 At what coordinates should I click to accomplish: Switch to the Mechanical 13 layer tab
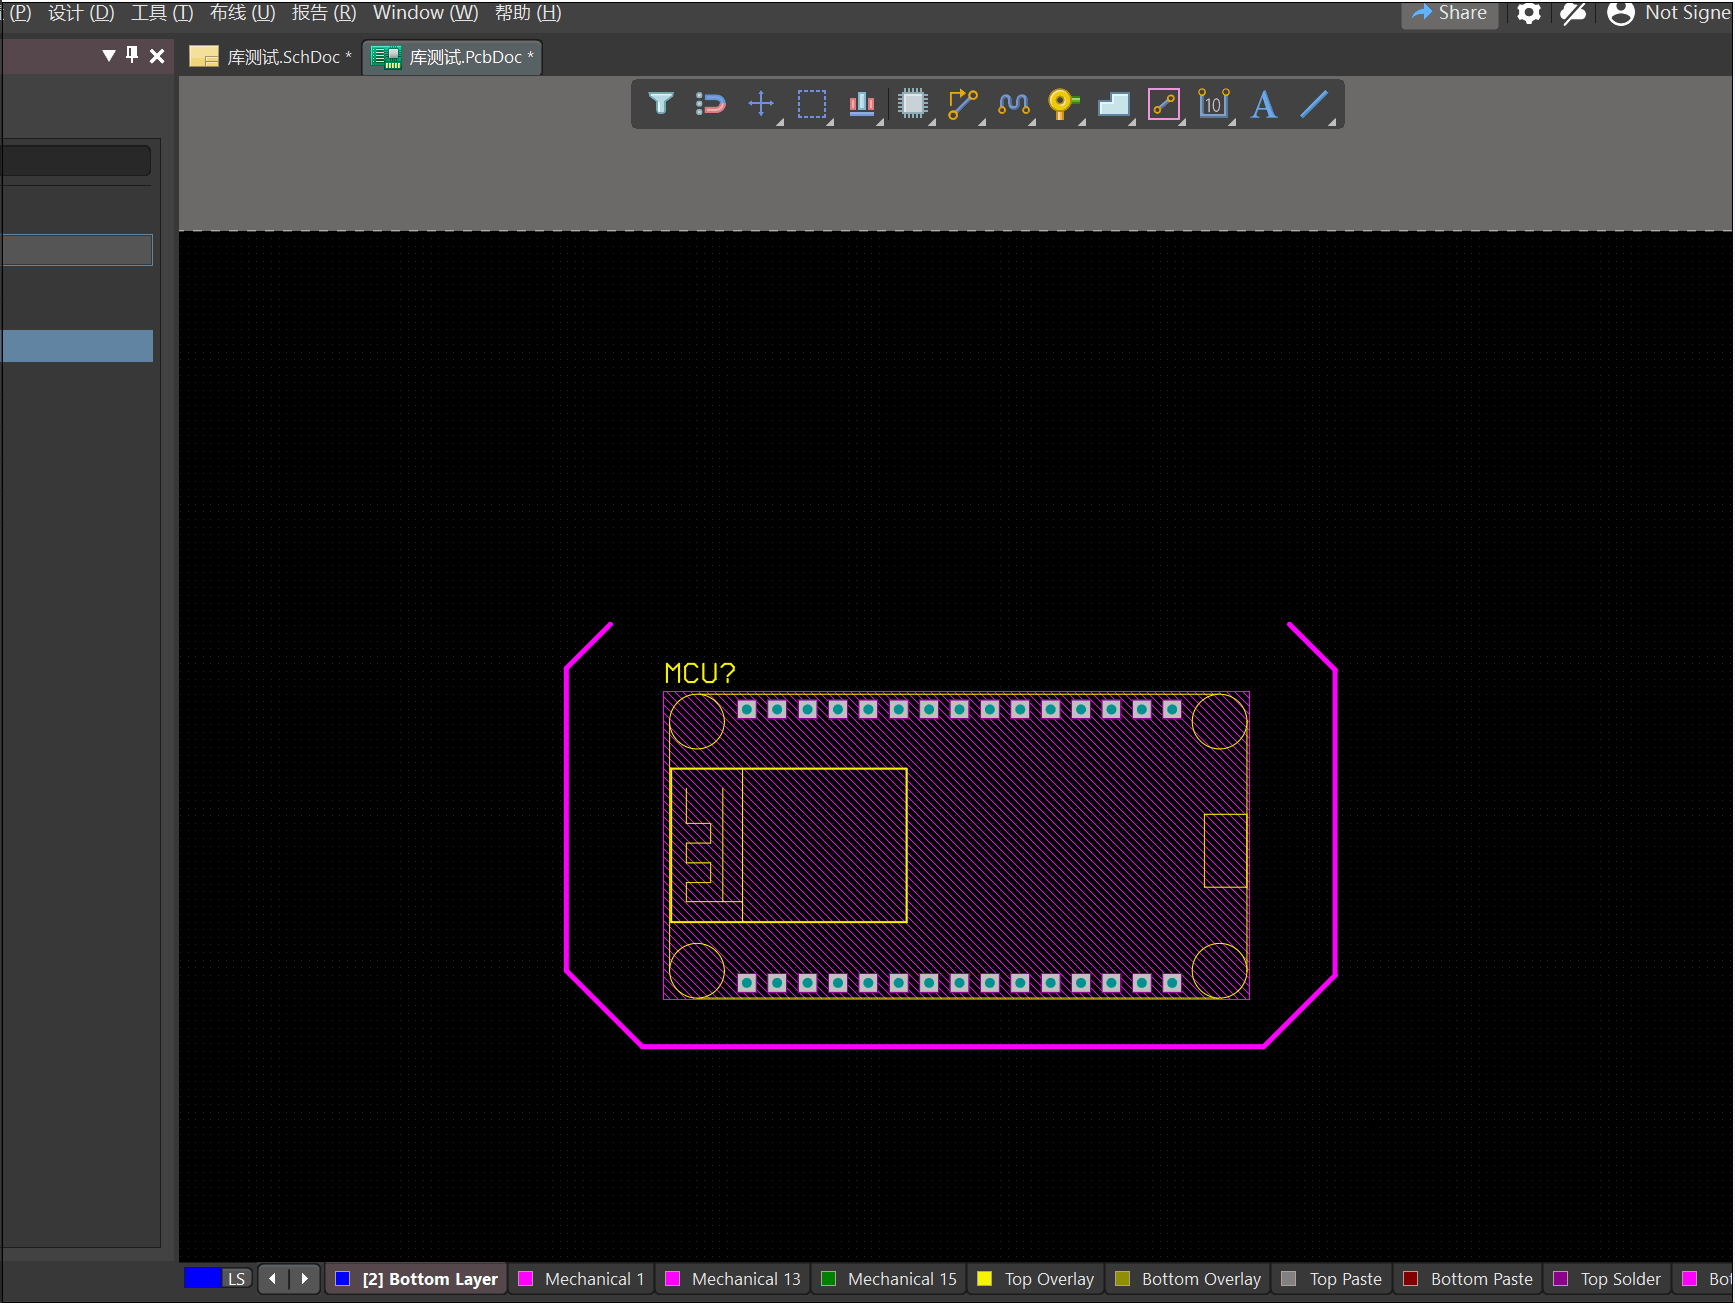coord(734,1279)
